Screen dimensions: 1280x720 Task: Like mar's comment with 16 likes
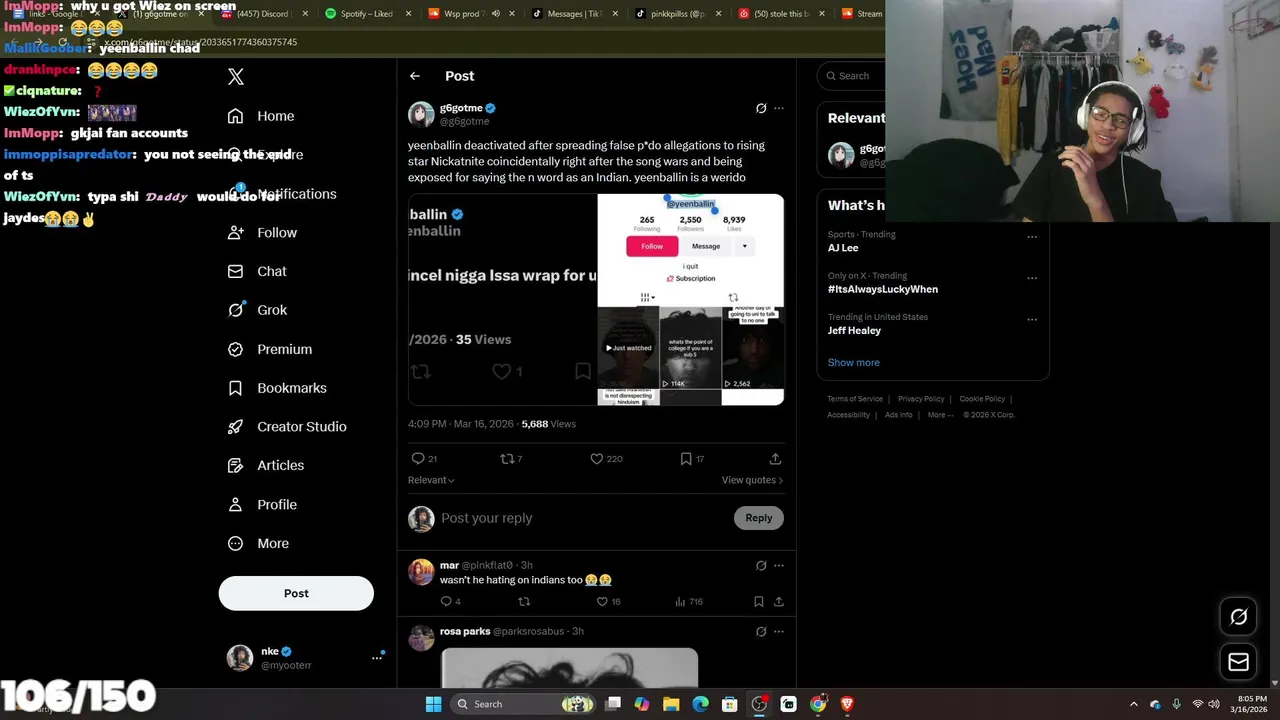pyautogui.click(x=602, y=601)
